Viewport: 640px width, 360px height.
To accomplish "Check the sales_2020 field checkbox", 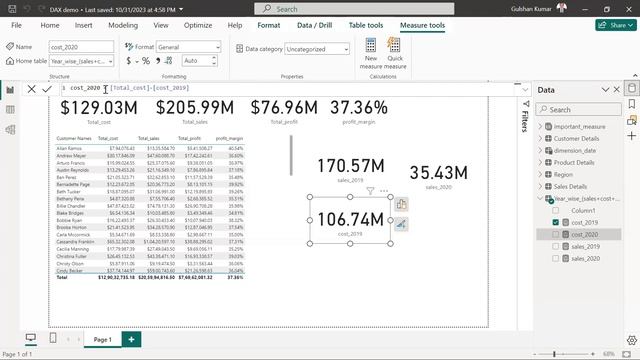I will pyautogui.click(x=556, y=258).
